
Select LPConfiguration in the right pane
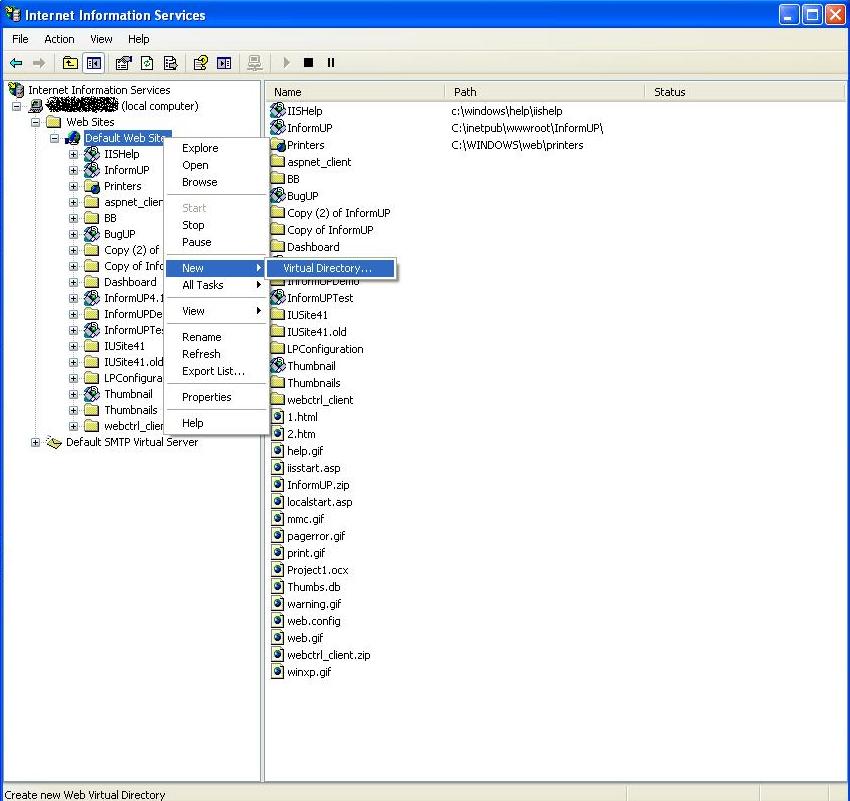(325, 348)
